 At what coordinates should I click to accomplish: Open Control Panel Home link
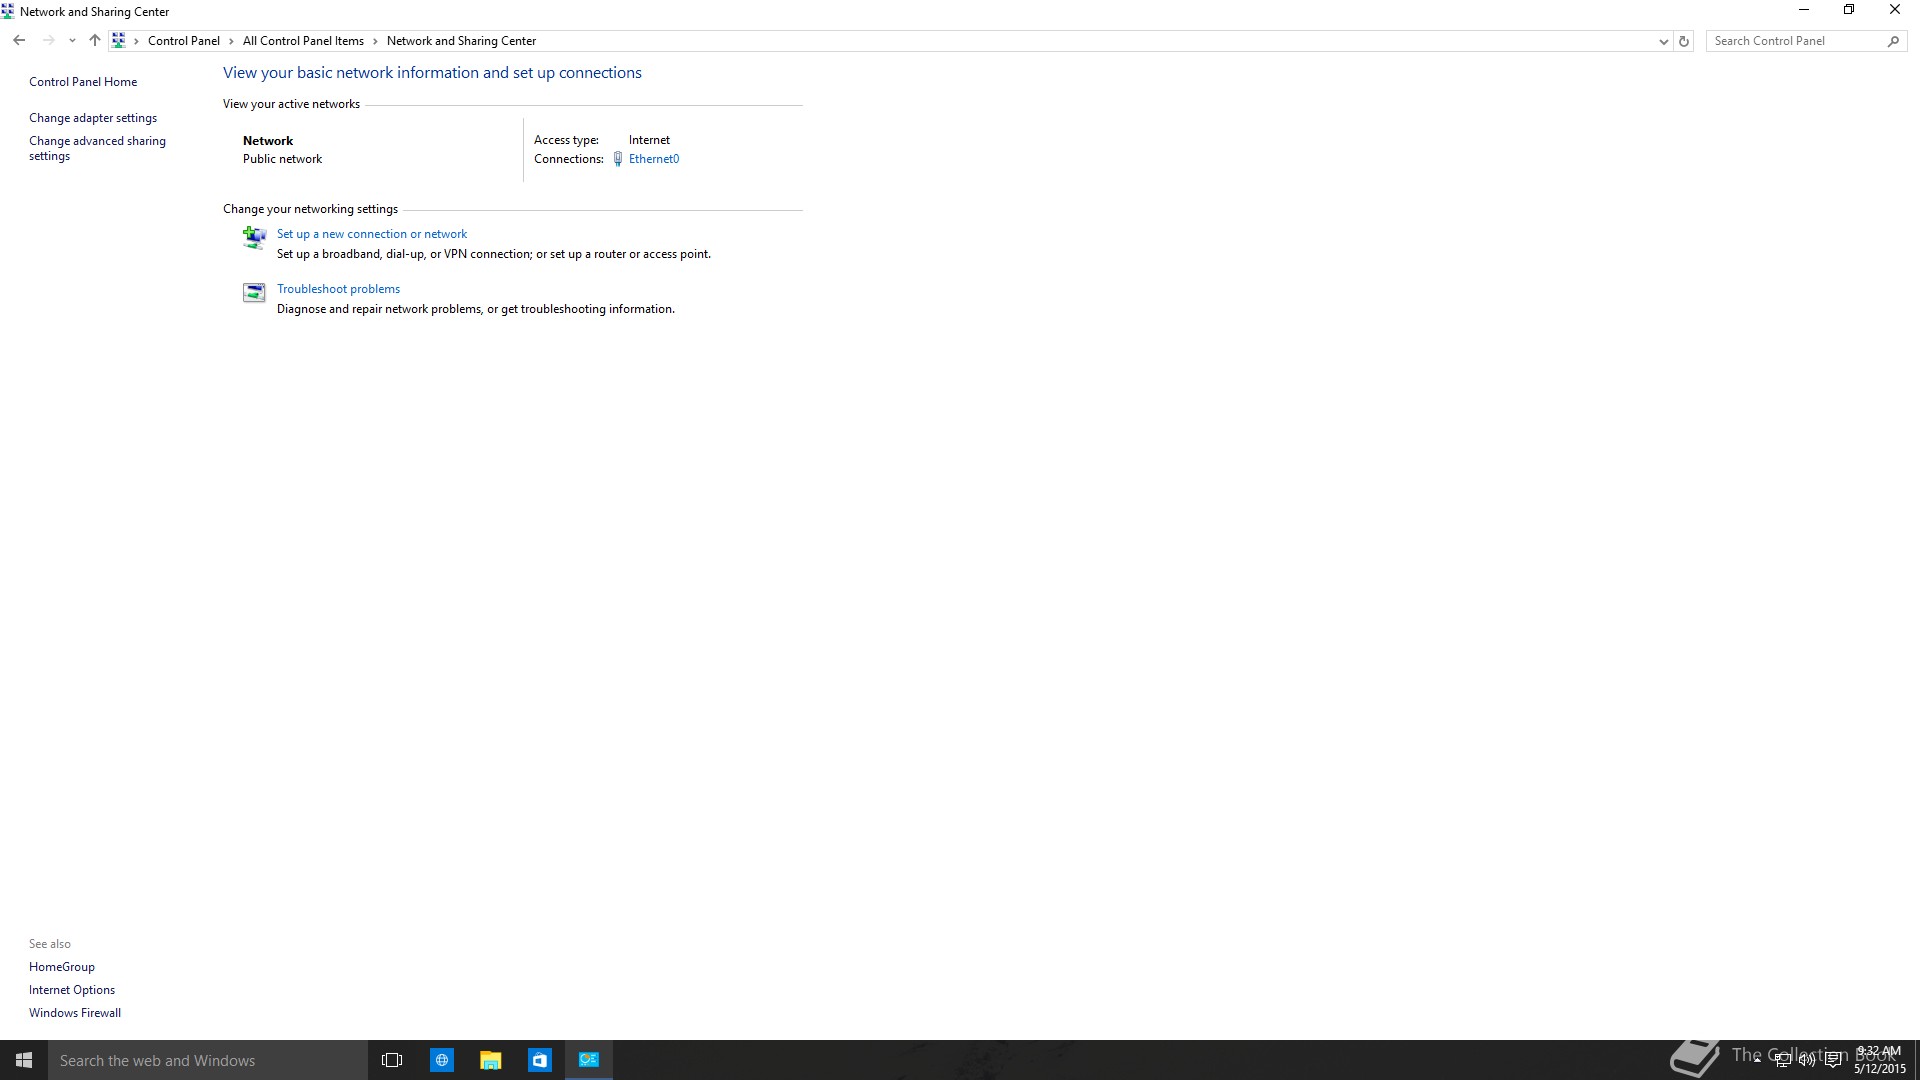point(83,82)
